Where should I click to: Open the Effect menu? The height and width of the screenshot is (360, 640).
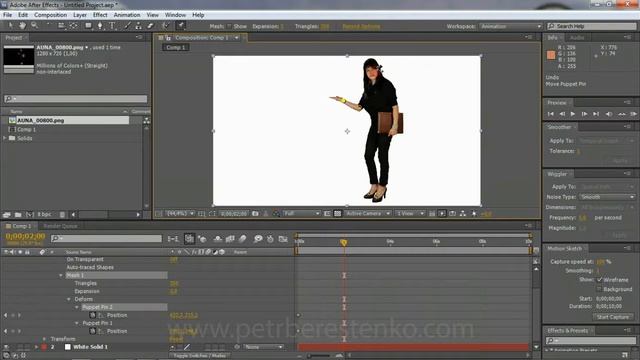(x=100, y=15)
